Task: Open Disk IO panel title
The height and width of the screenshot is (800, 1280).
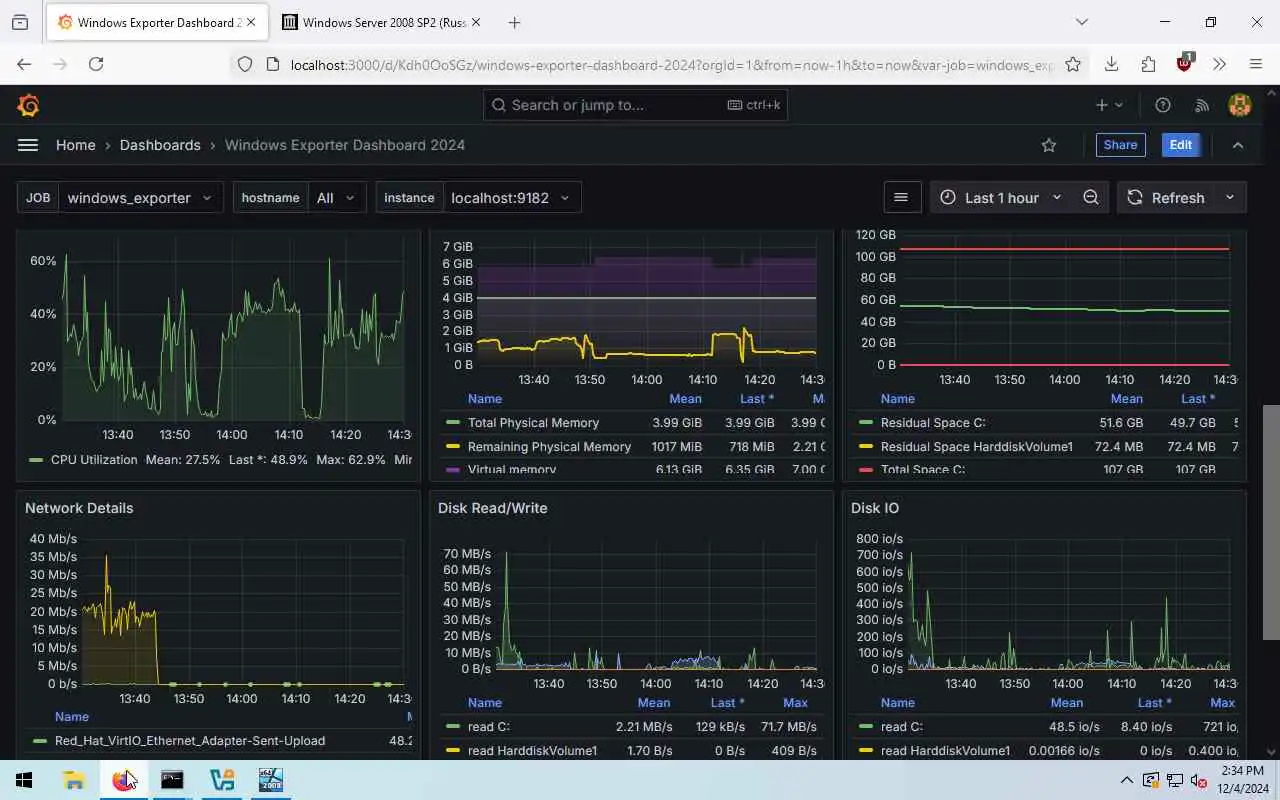Action: click(875, 508)
